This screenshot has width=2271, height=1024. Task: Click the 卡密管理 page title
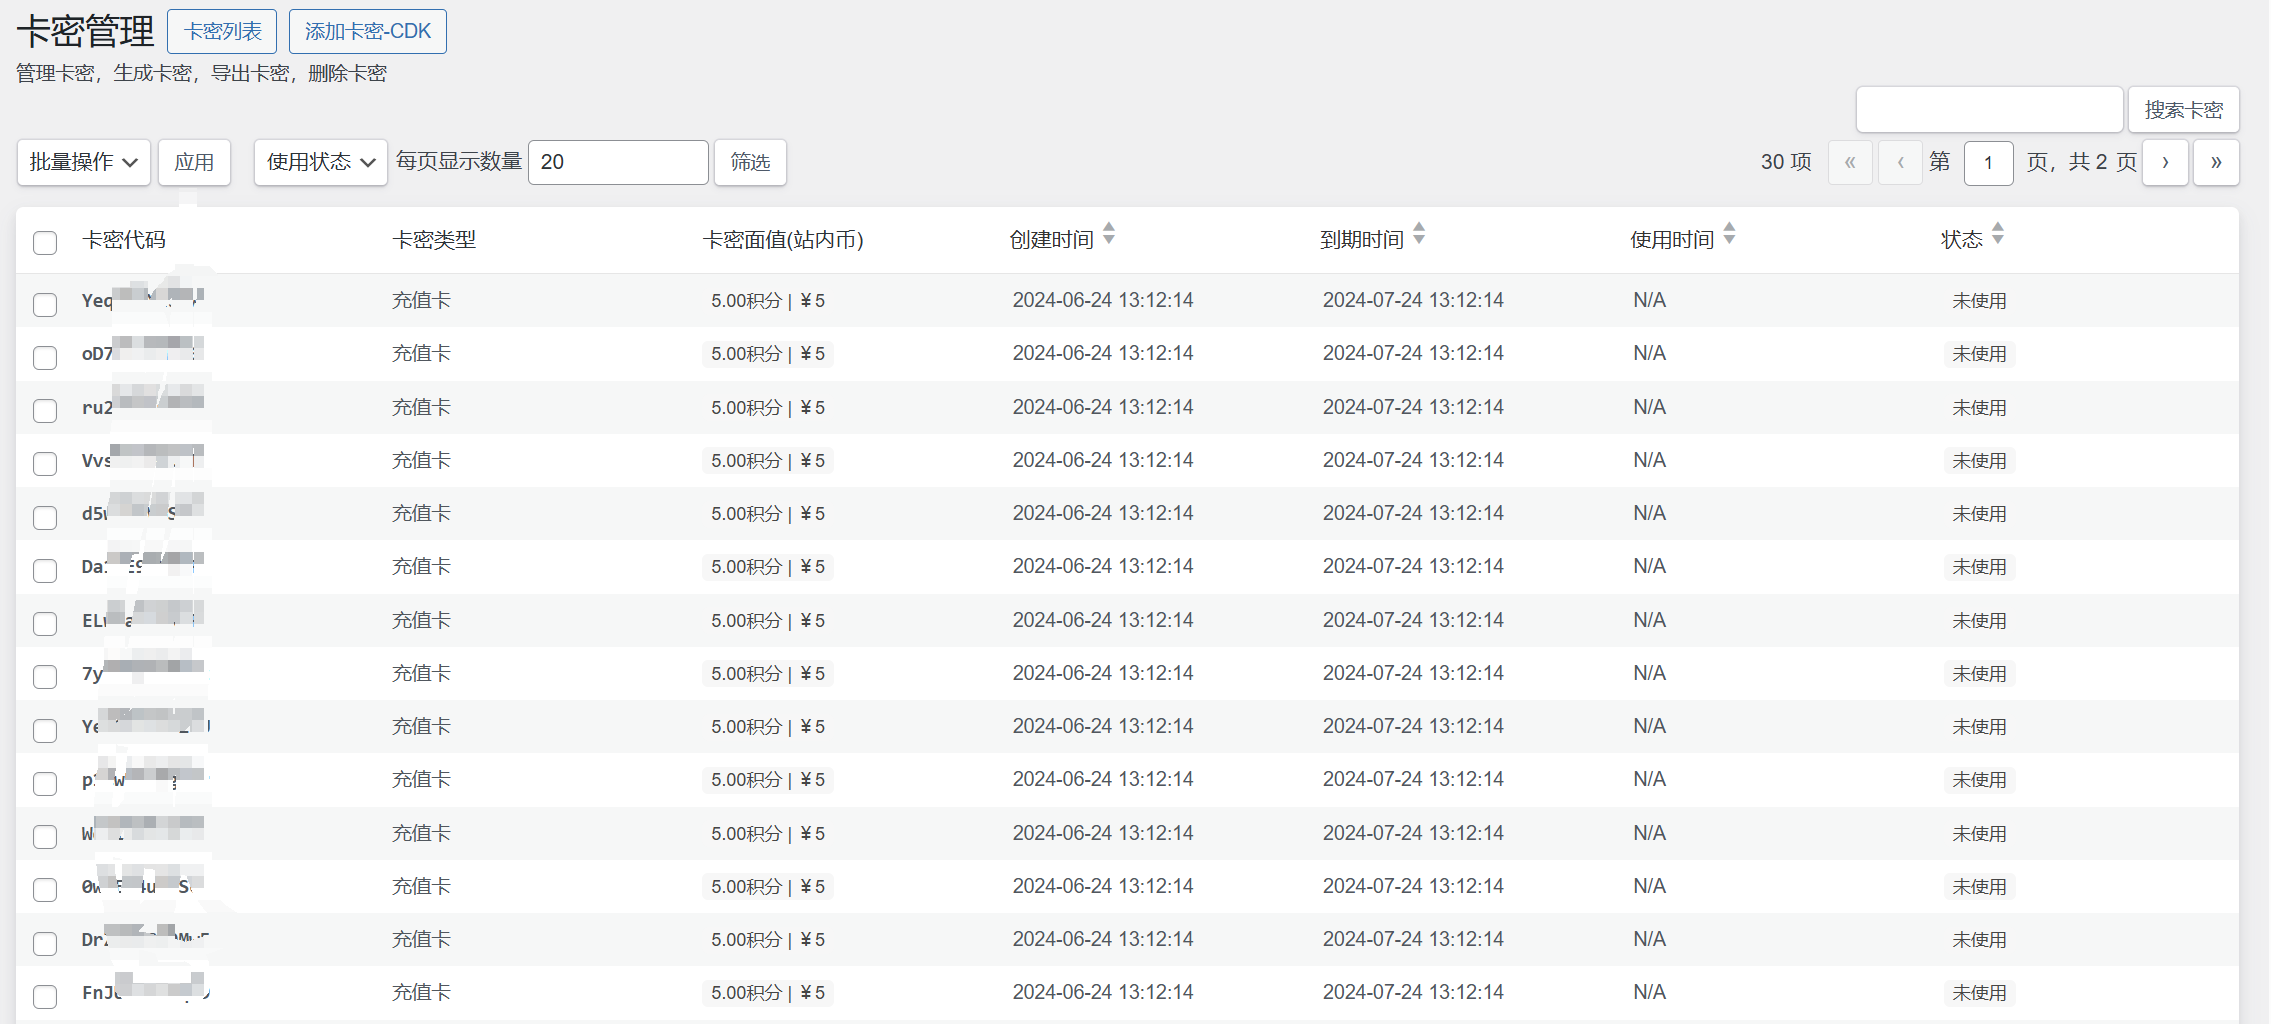[86, 32]
